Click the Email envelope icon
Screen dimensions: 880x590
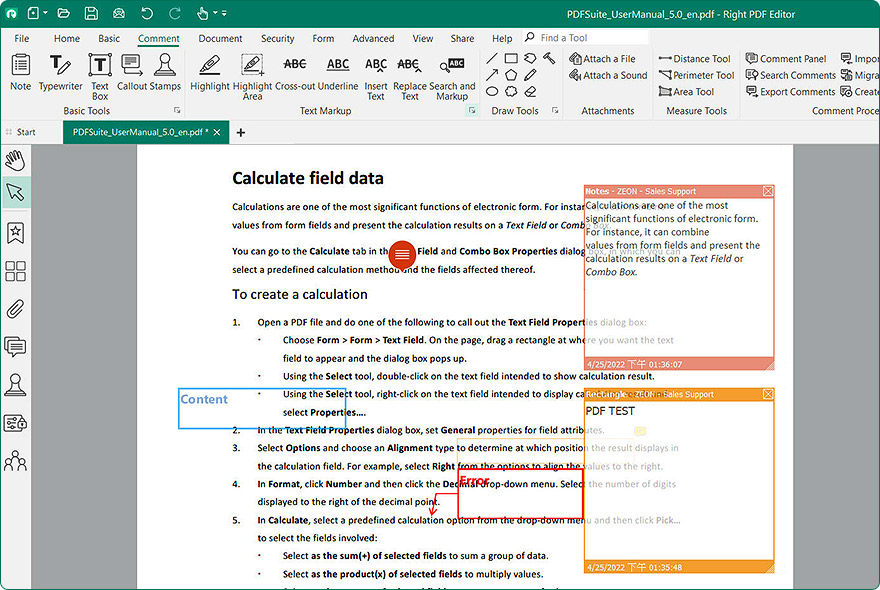(x=118, y=13)
